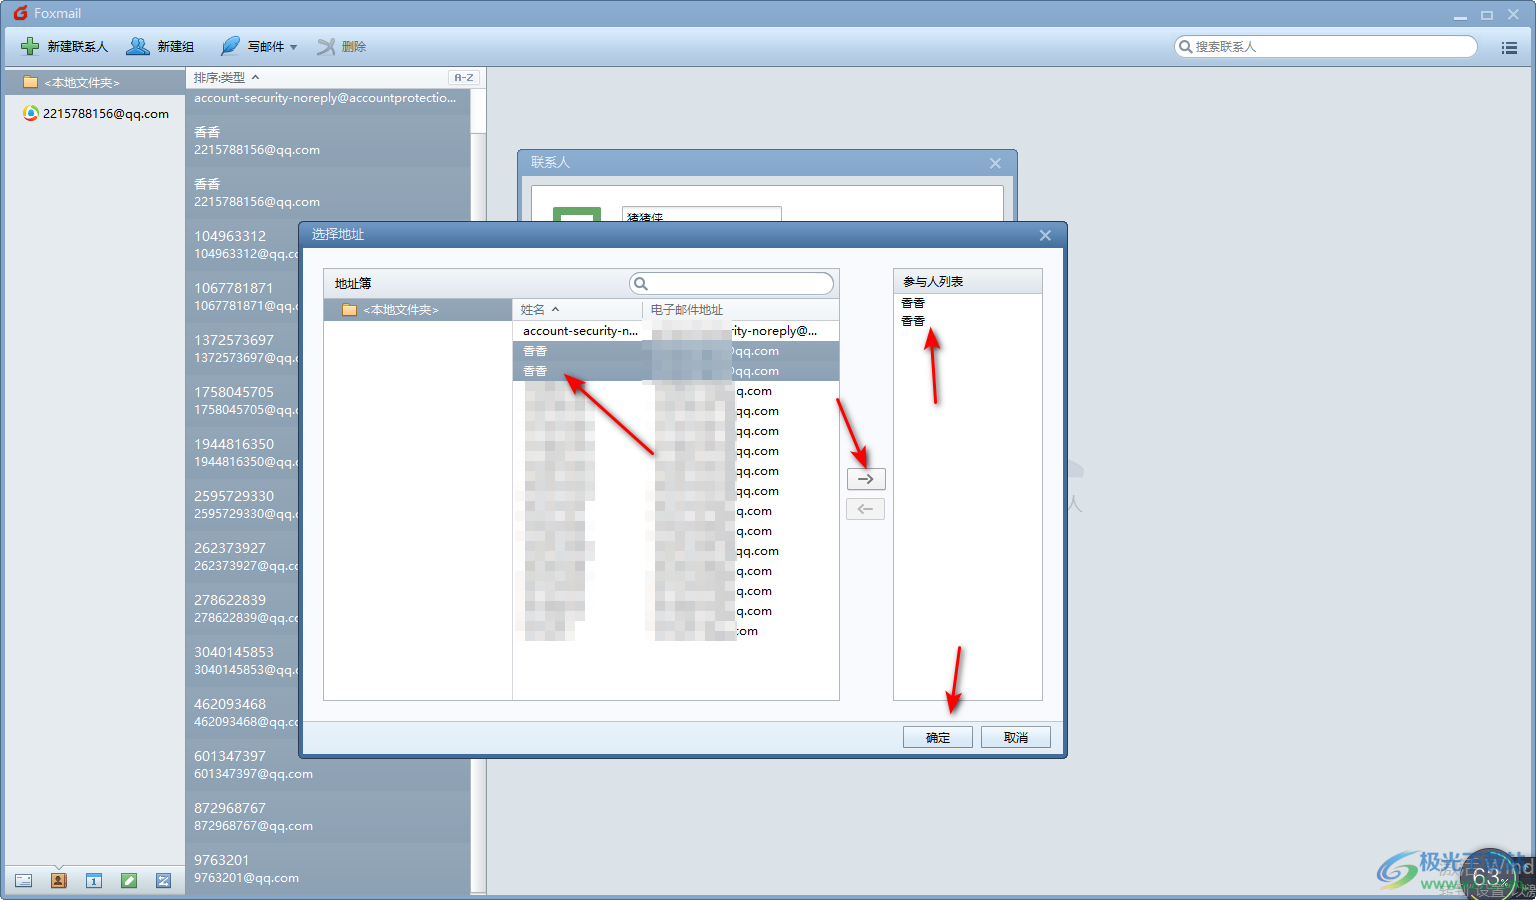1536x900 pixels.
Task: Click the sort type (排序:类型) header
Action: point(226,77)
